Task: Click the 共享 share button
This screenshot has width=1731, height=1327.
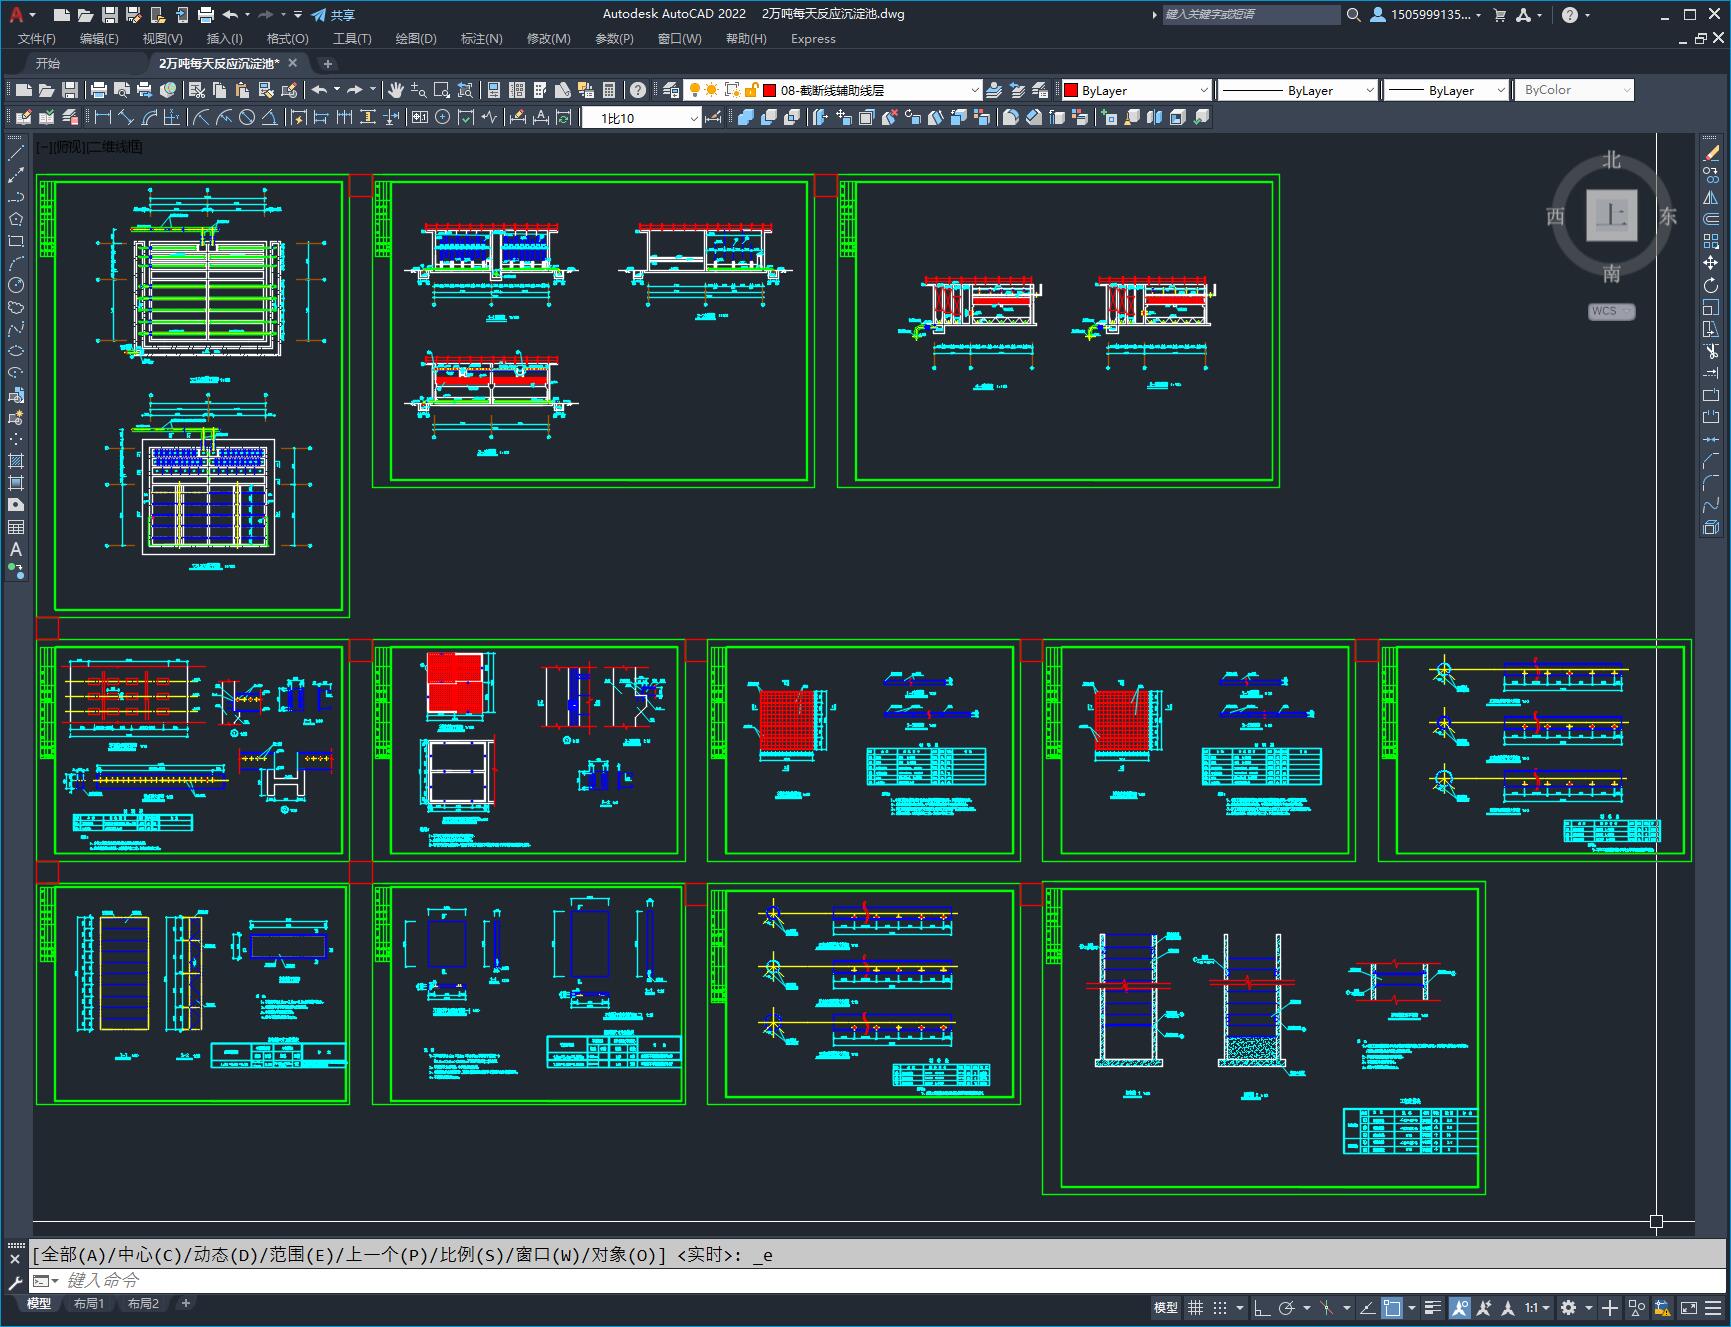Action: (333, 15)
